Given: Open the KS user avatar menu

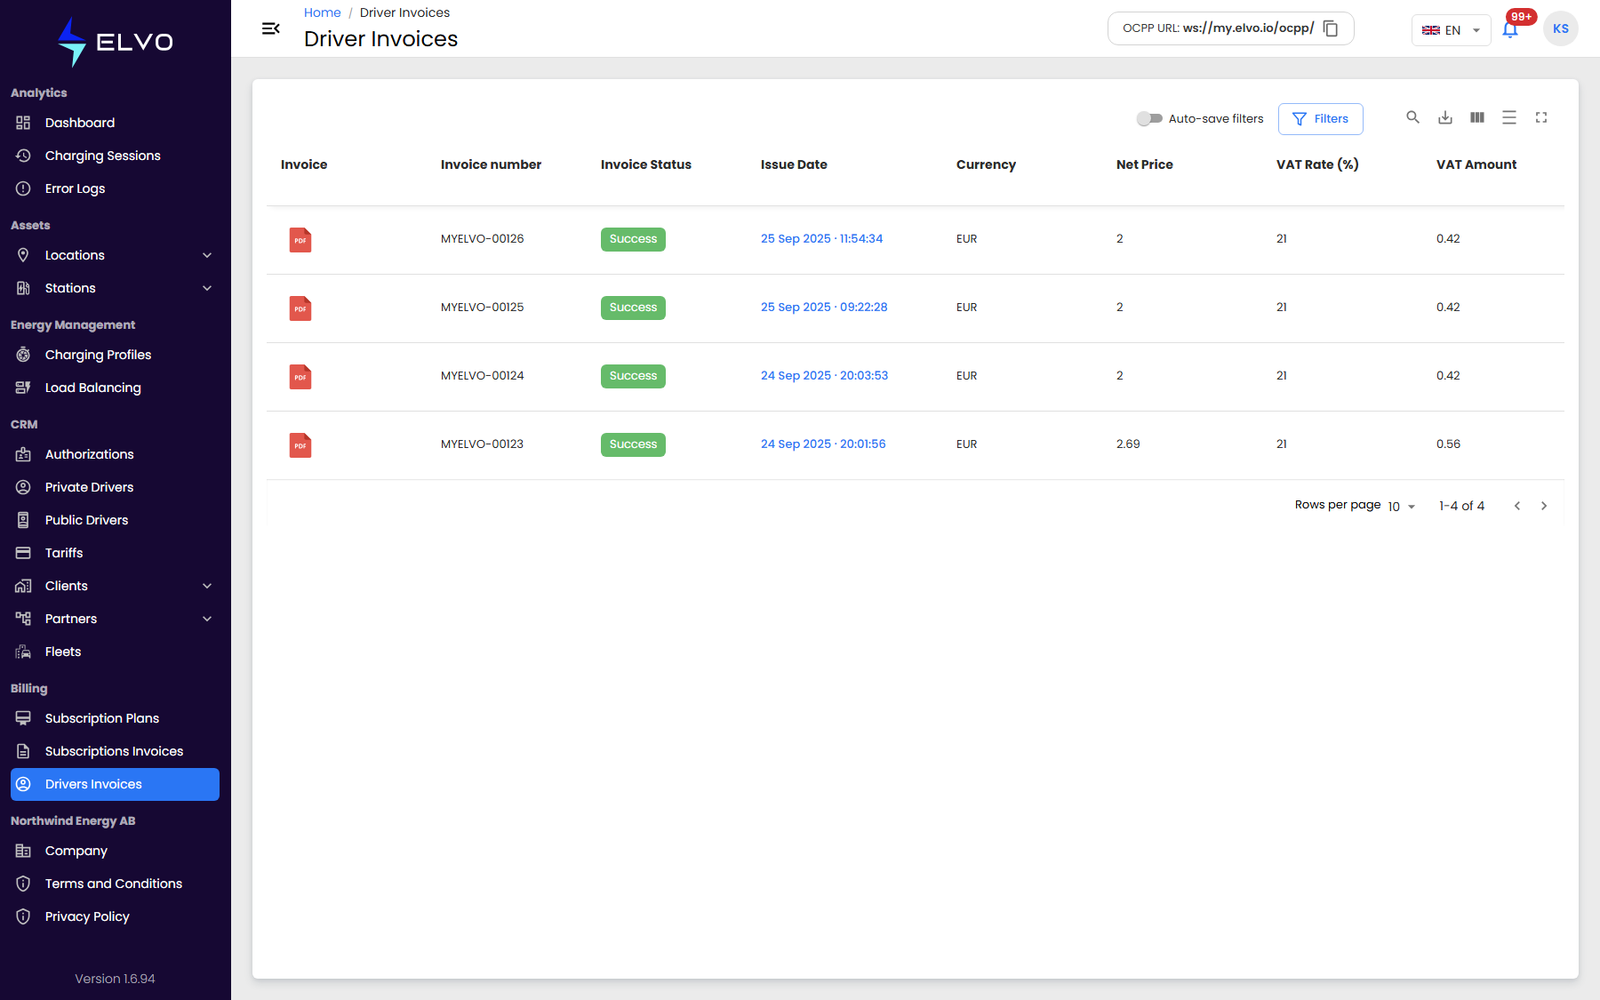Looking at the screenshot, I should [1560, 29].
